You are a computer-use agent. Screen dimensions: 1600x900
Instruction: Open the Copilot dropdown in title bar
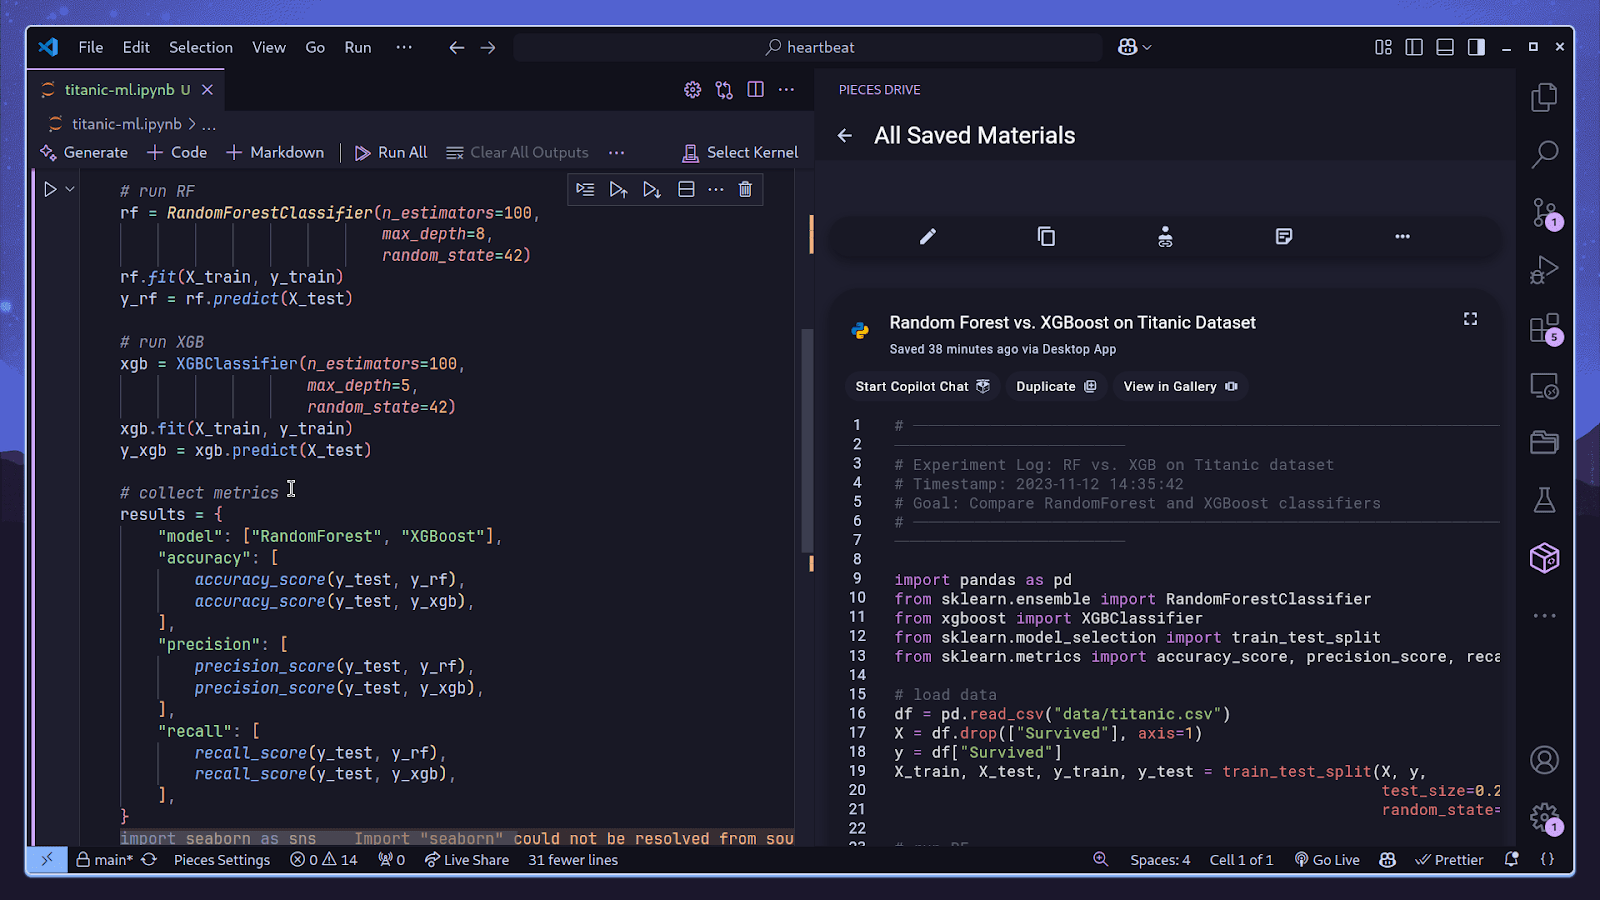pos(1134,47)
